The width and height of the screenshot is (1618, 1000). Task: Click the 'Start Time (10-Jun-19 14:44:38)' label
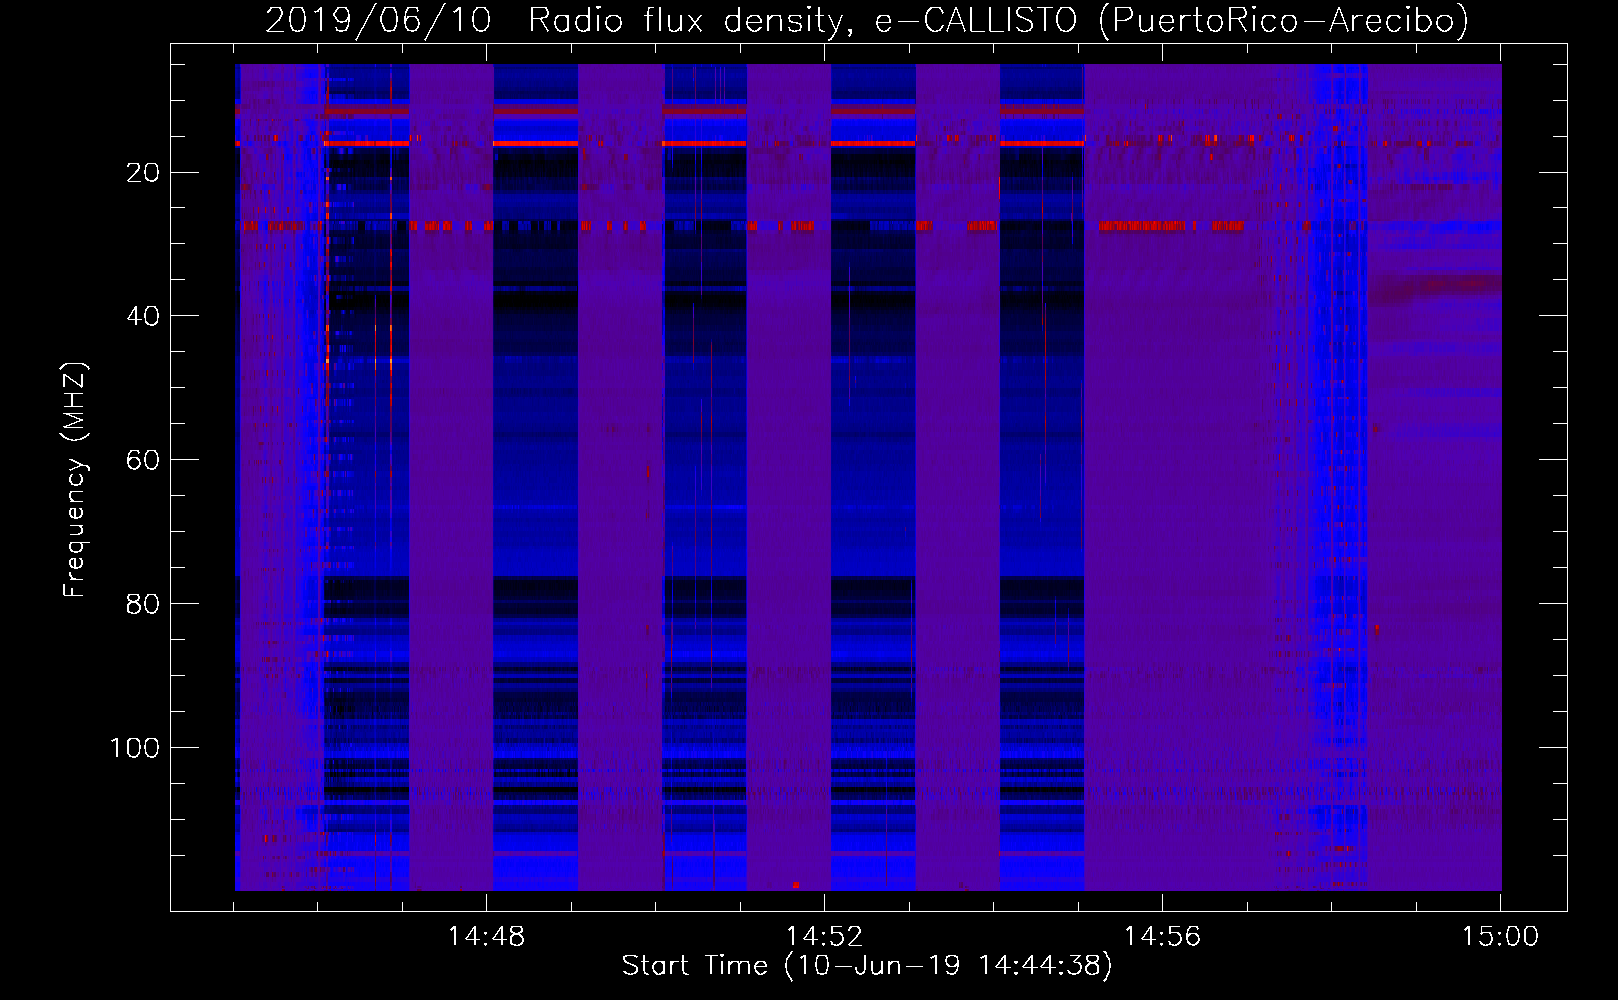(867, 966)
